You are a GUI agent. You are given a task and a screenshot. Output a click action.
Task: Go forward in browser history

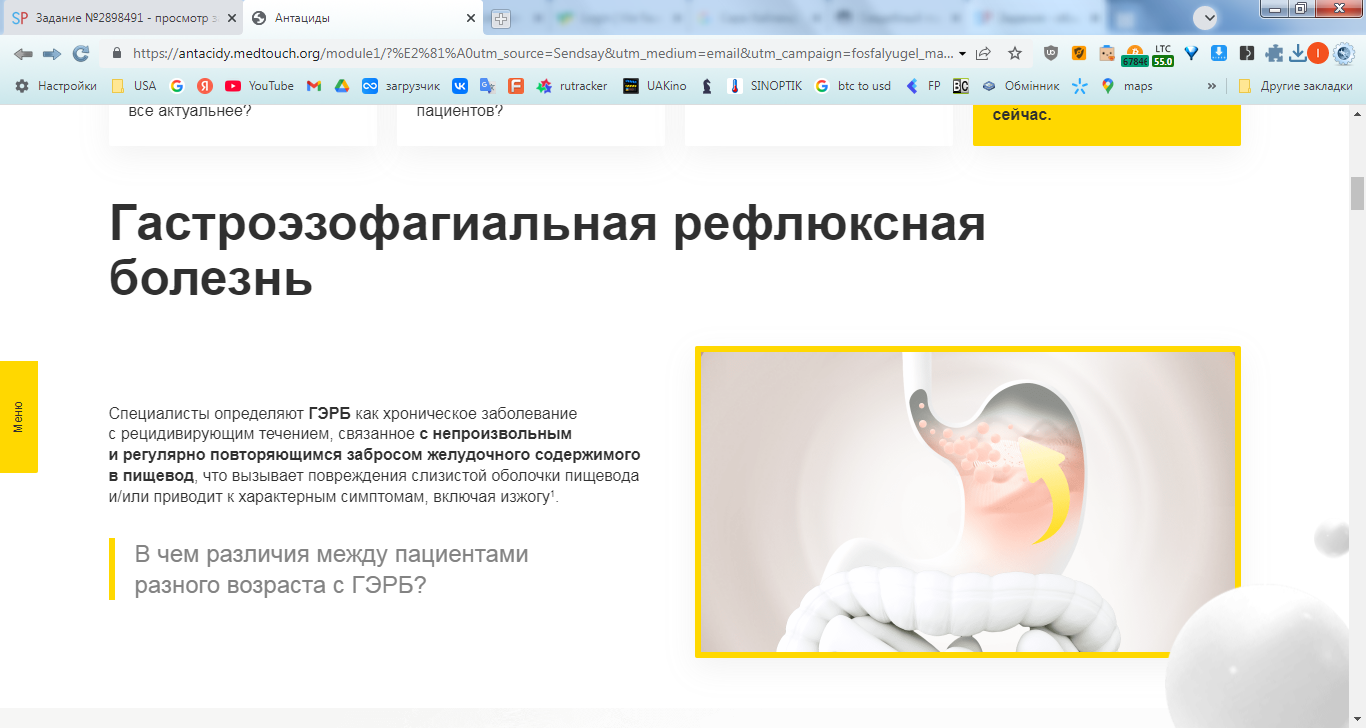tap(52, 54)
